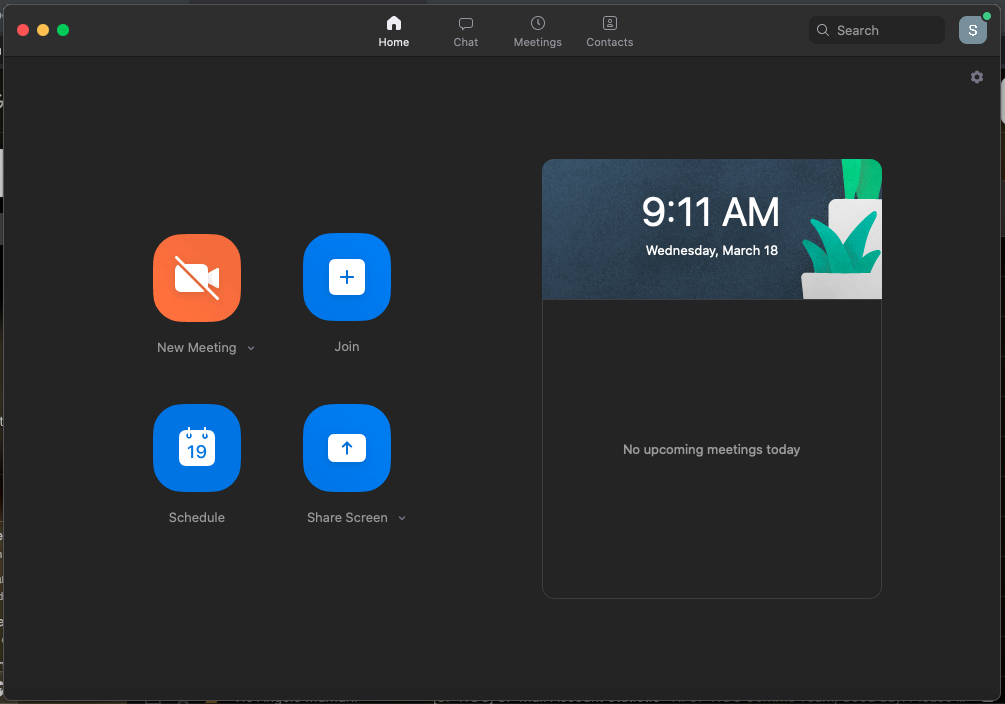Open the profile avatar labeled S

[x=972, y=31]
